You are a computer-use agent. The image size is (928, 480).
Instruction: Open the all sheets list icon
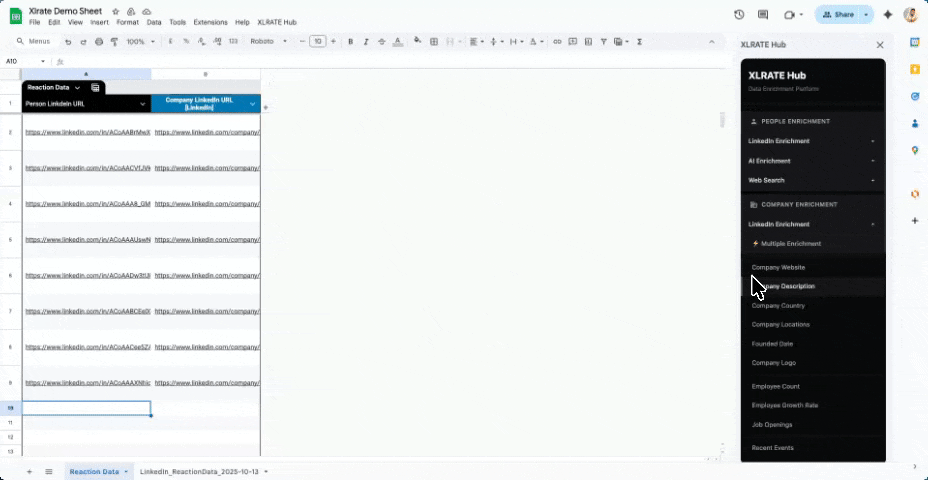(x=49, y=471)
